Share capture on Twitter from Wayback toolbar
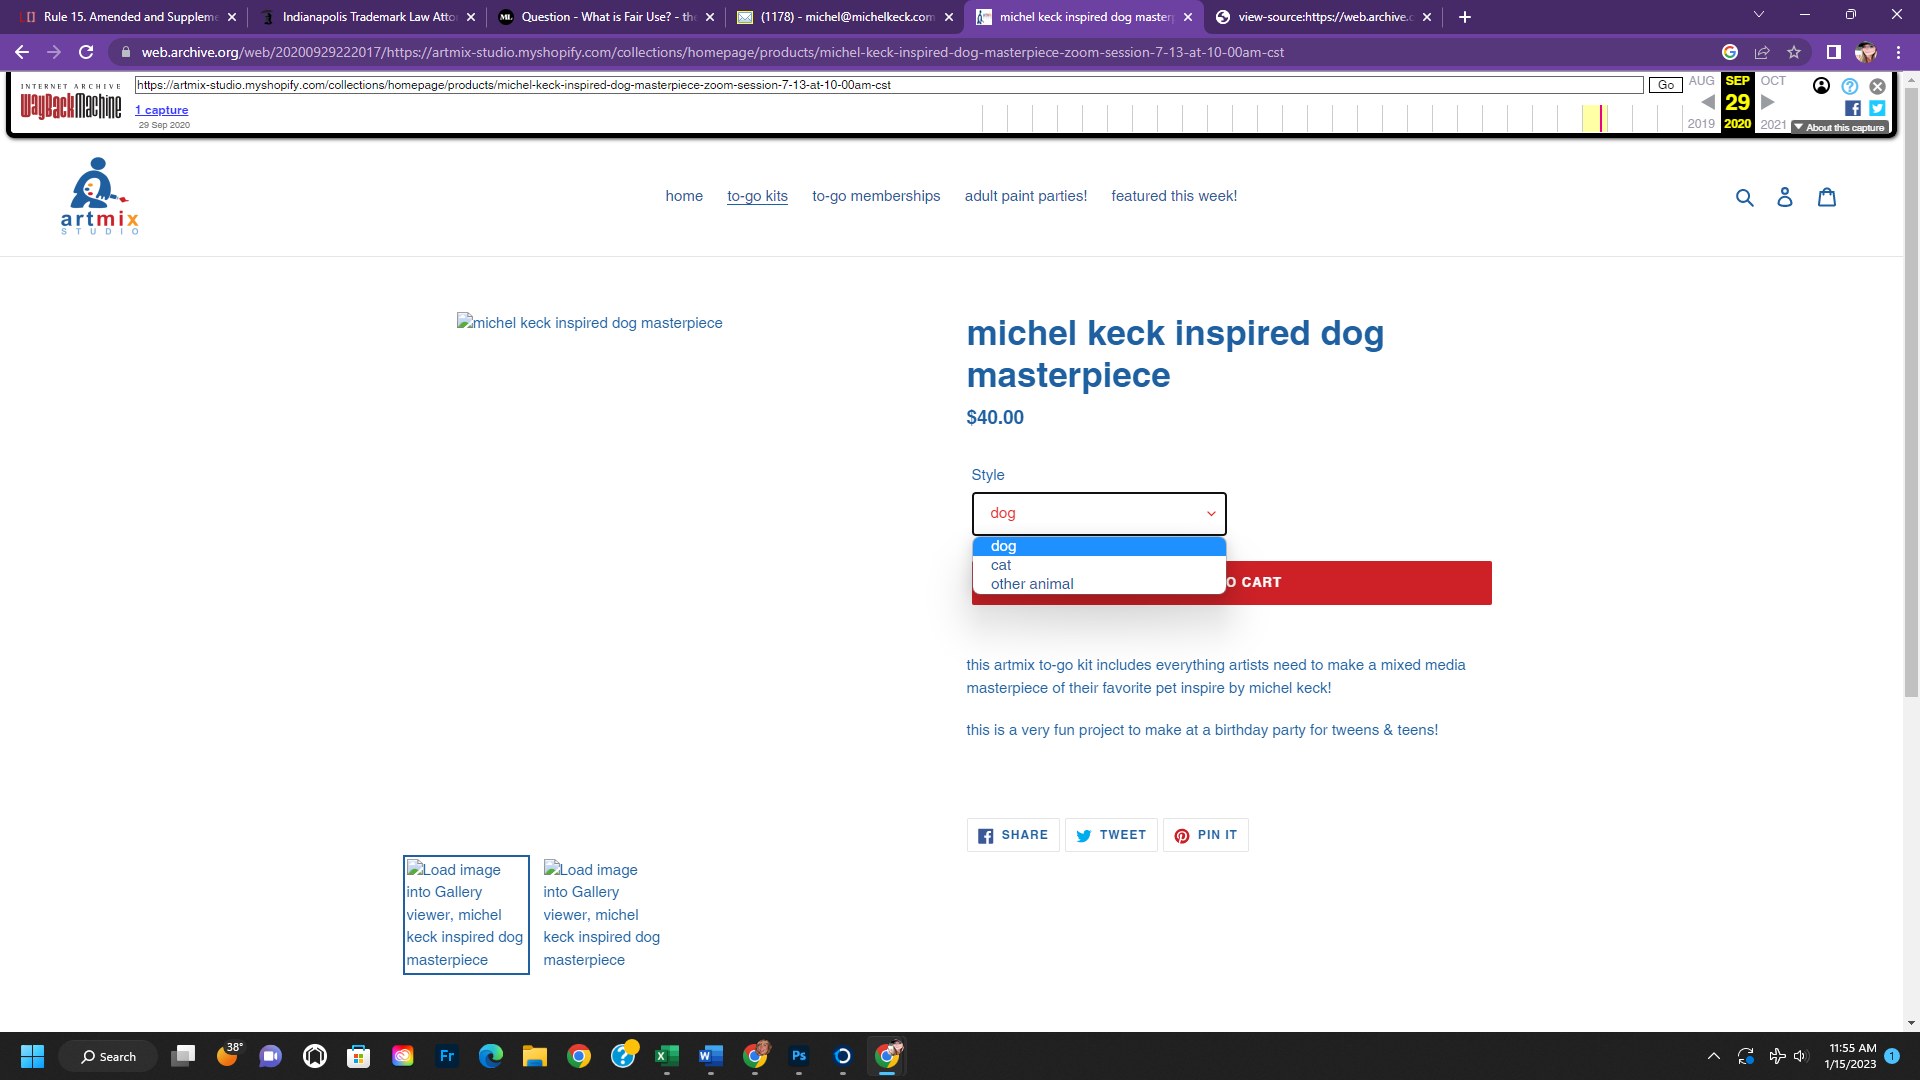Screen dimensions: 1920x1080 (1877, 108)
